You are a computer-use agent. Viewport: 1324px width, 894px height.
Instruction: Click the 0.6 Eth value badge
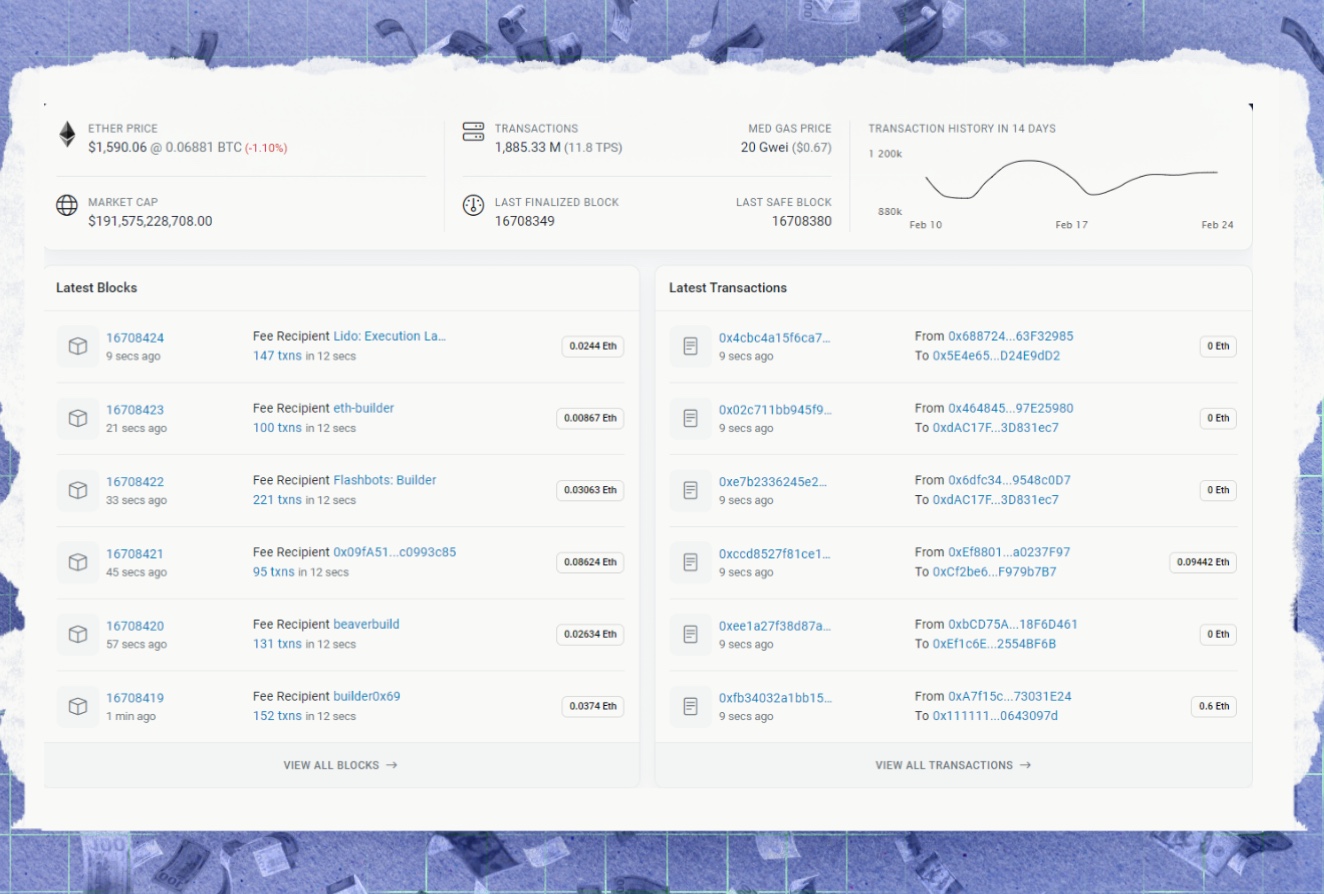(x=1214, y=706)
